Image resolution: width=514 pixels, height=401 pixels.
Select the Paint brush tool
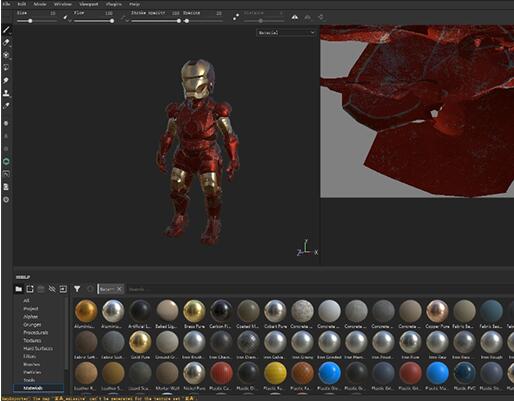tap(6, 30)
